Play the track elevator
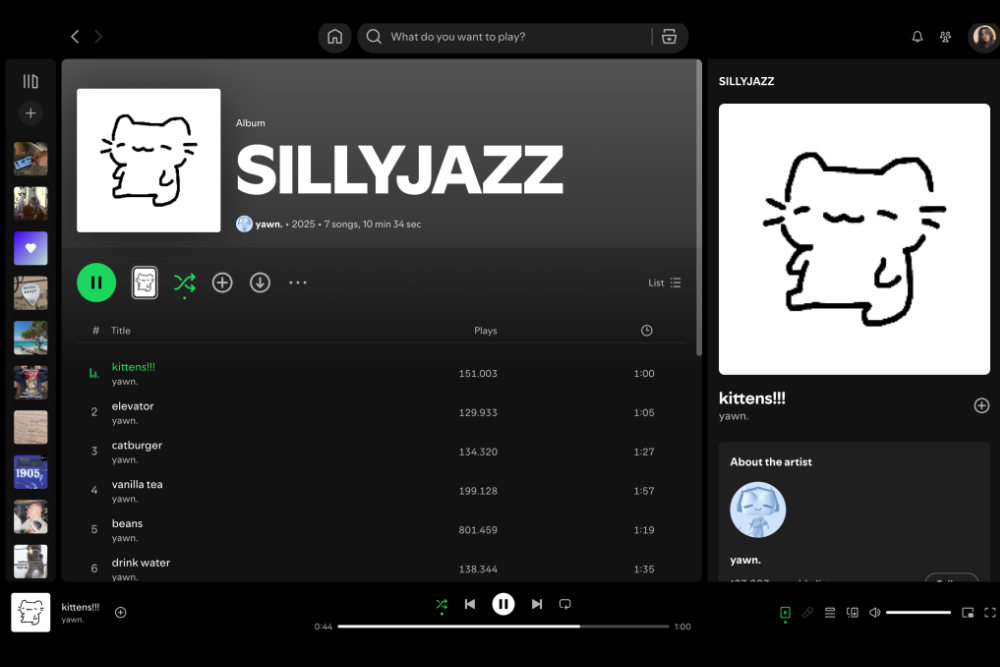Image resolution: width=1000 pixels, height=667 pixels. coord(381,413)
